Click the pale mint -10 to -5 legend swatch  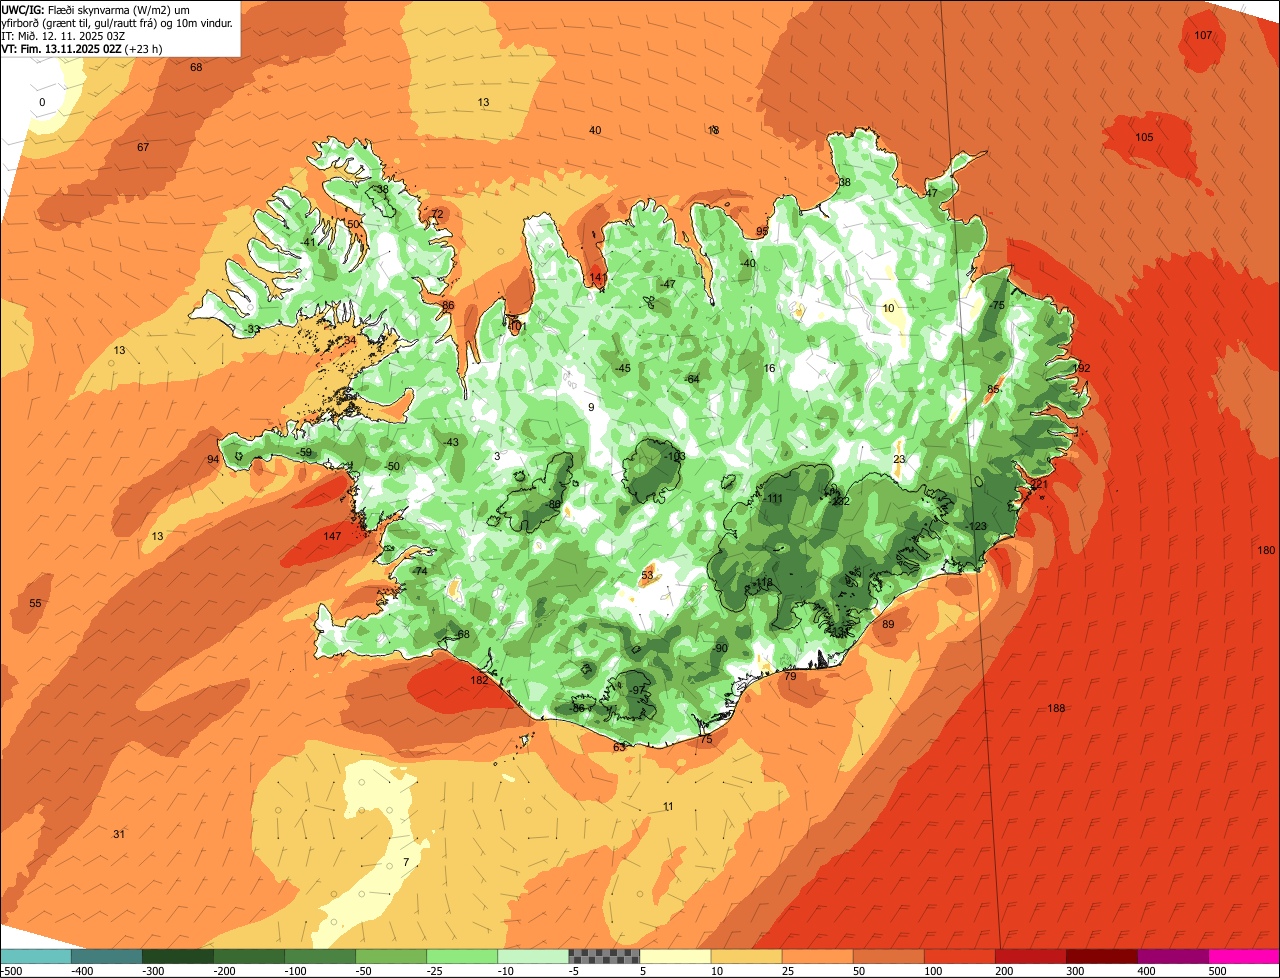point(533,956)
